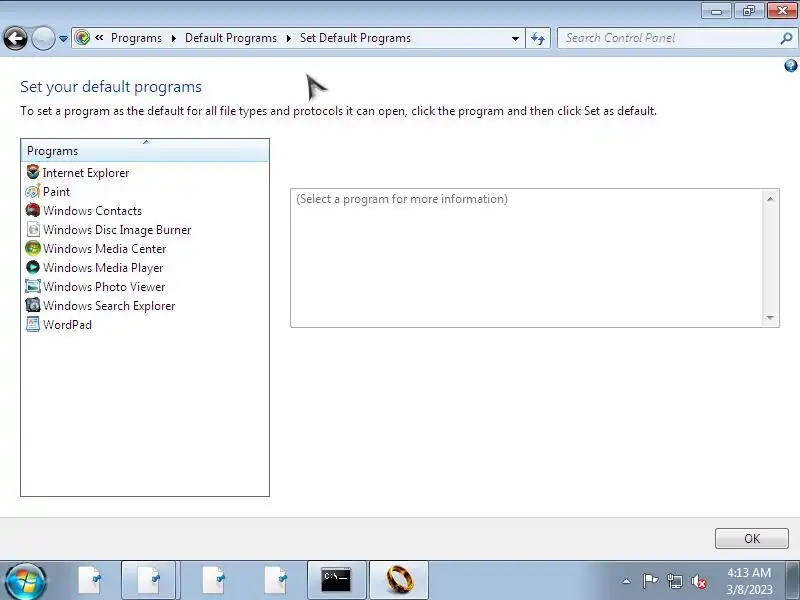Viewport: 800px width, 600px height.
Task: Click the description box scroll up arrow
Action: tap(770, 198)
